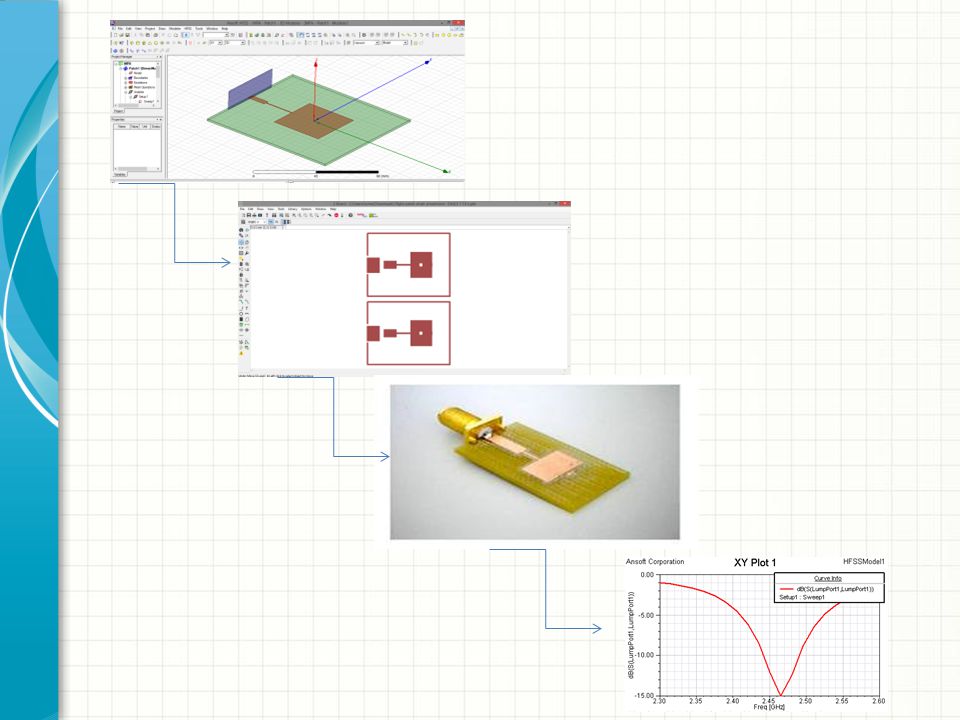Expand the Mesh Operations node in project tree
960x720 pixels.
126,87
